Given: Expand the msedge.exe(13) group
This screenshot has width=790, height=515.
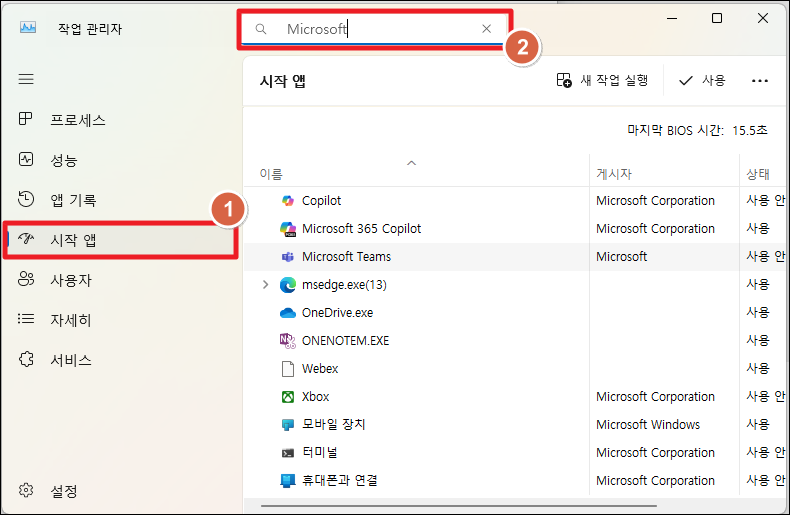Looking at the screenshot, I should (x=266, y=285).
